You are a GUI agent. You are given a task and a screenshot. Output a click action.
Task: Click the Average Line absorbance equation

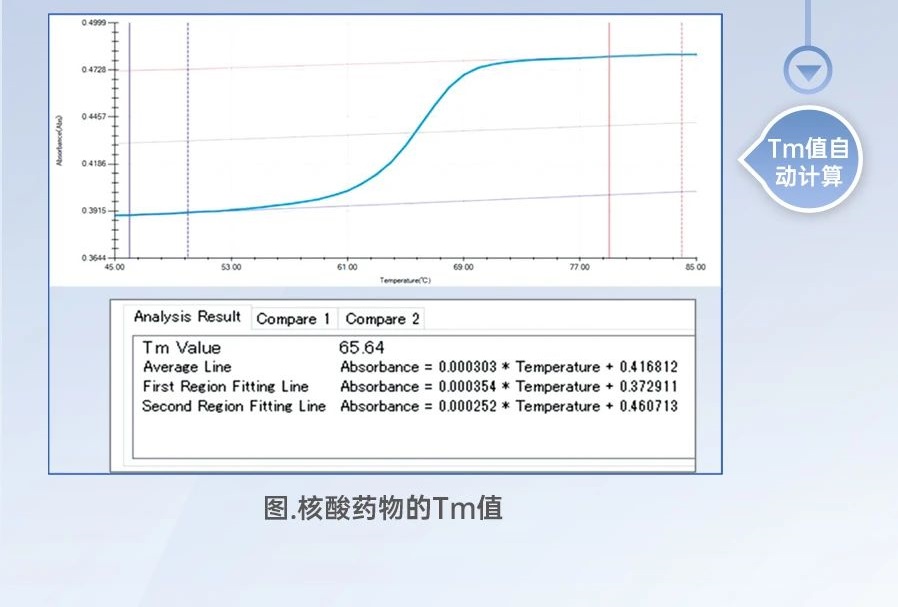point(508,367)
